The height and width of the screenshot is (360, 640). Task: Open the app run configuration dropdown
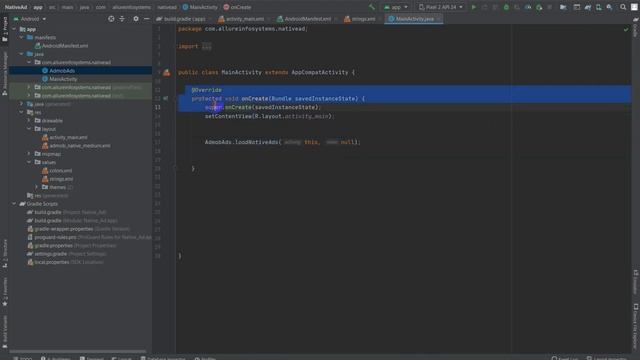tap(396, 7)
